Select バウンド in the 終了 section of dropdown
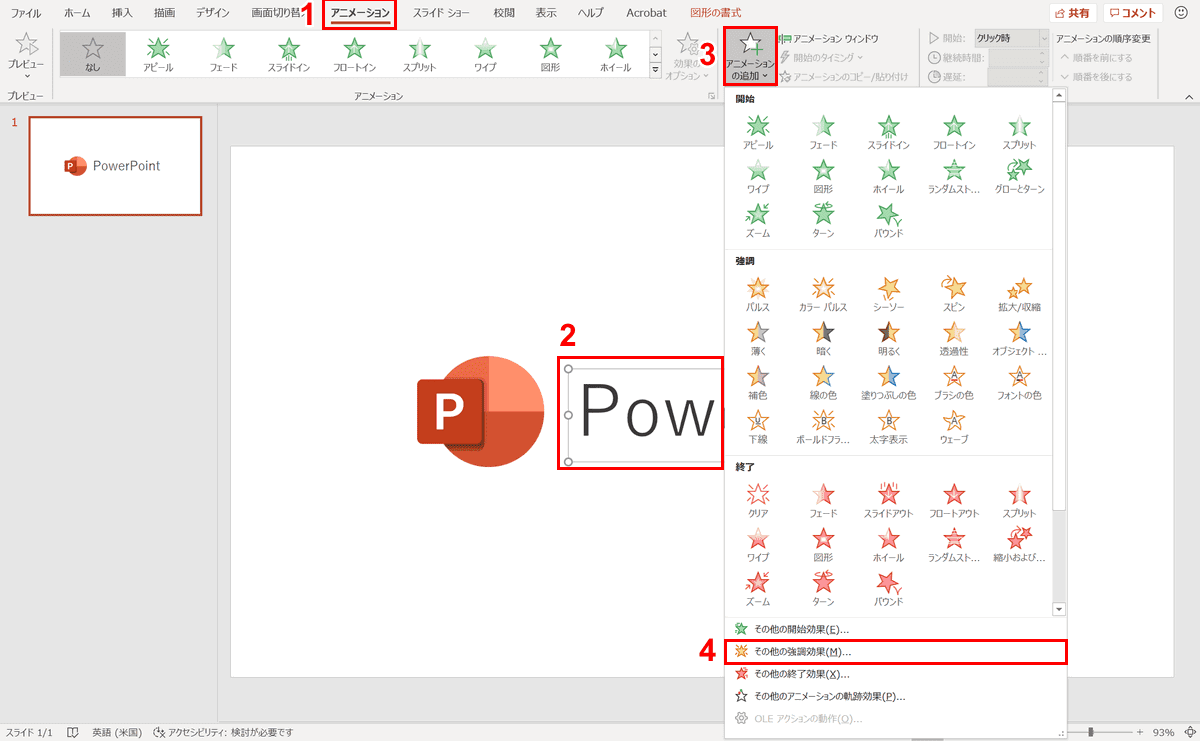 tap(888, 589)
